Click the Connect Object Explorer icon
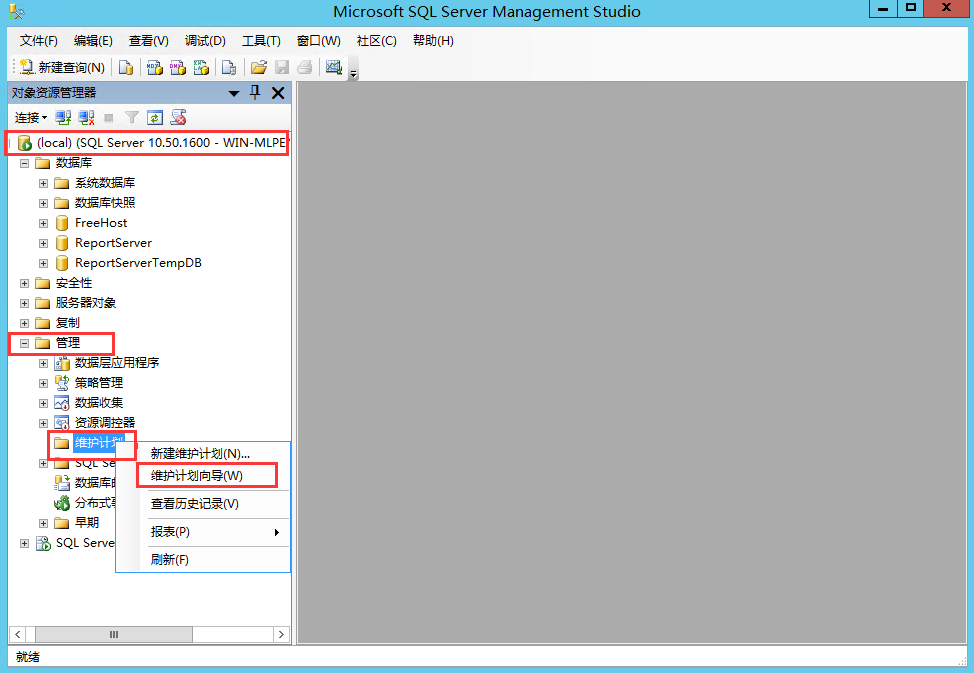This screenshot has width=974, height=673. tap(63, 117)
